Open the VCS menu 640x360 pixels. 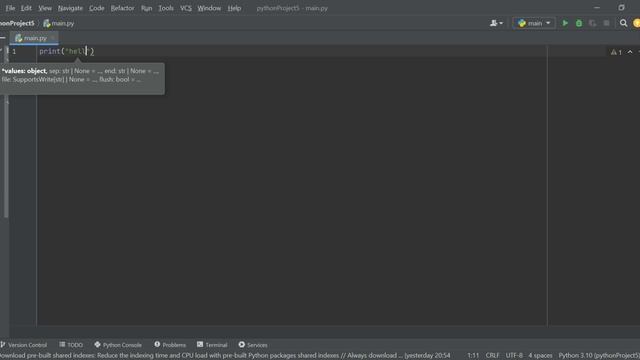(x=186, y=8)
